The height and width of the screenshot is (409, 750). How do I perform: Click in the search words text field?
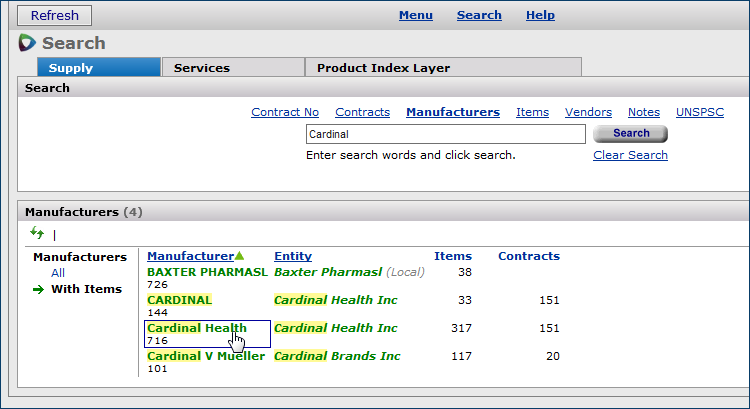(x=445, y=134)
